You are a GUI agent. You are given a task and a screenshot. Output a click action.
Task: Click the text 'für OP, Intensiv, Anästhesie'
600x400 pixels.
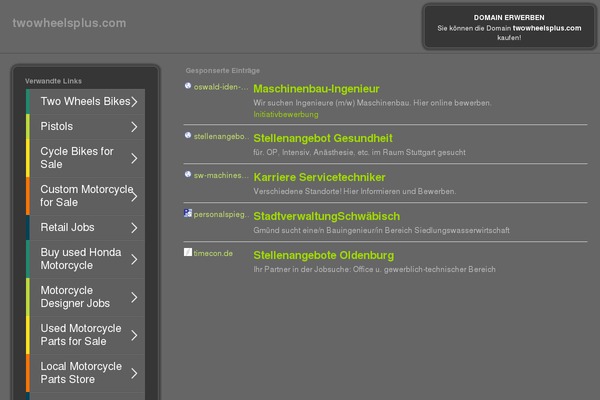point(303,152)
